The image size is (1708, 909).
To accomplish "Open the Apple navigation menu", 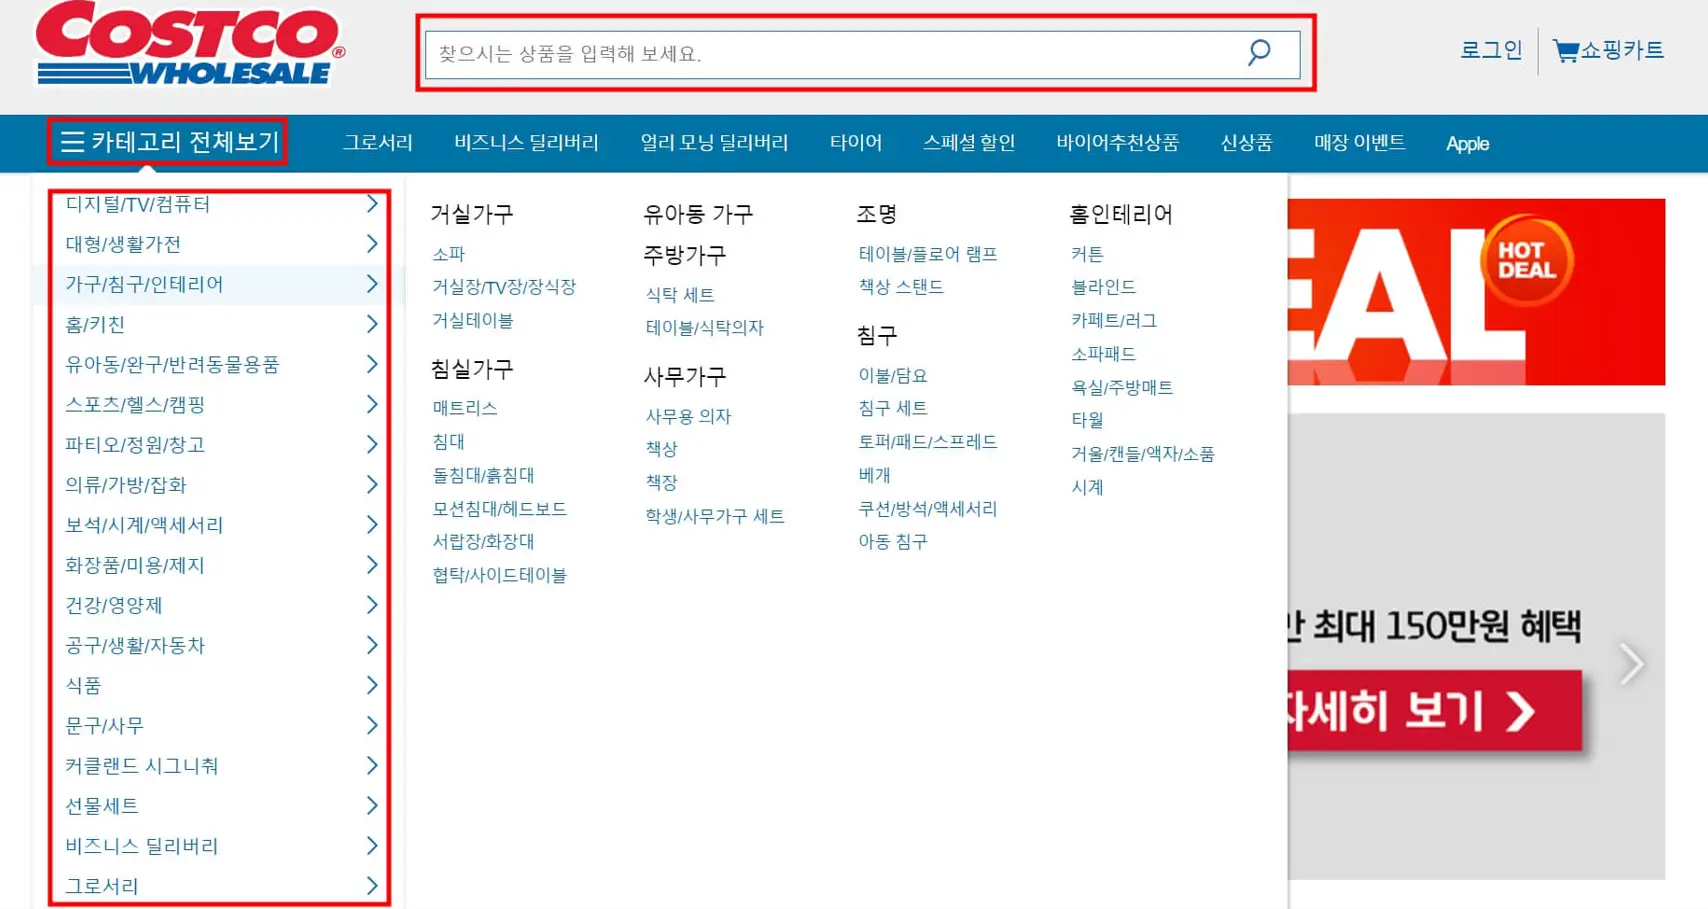I will click(1466, 143).
